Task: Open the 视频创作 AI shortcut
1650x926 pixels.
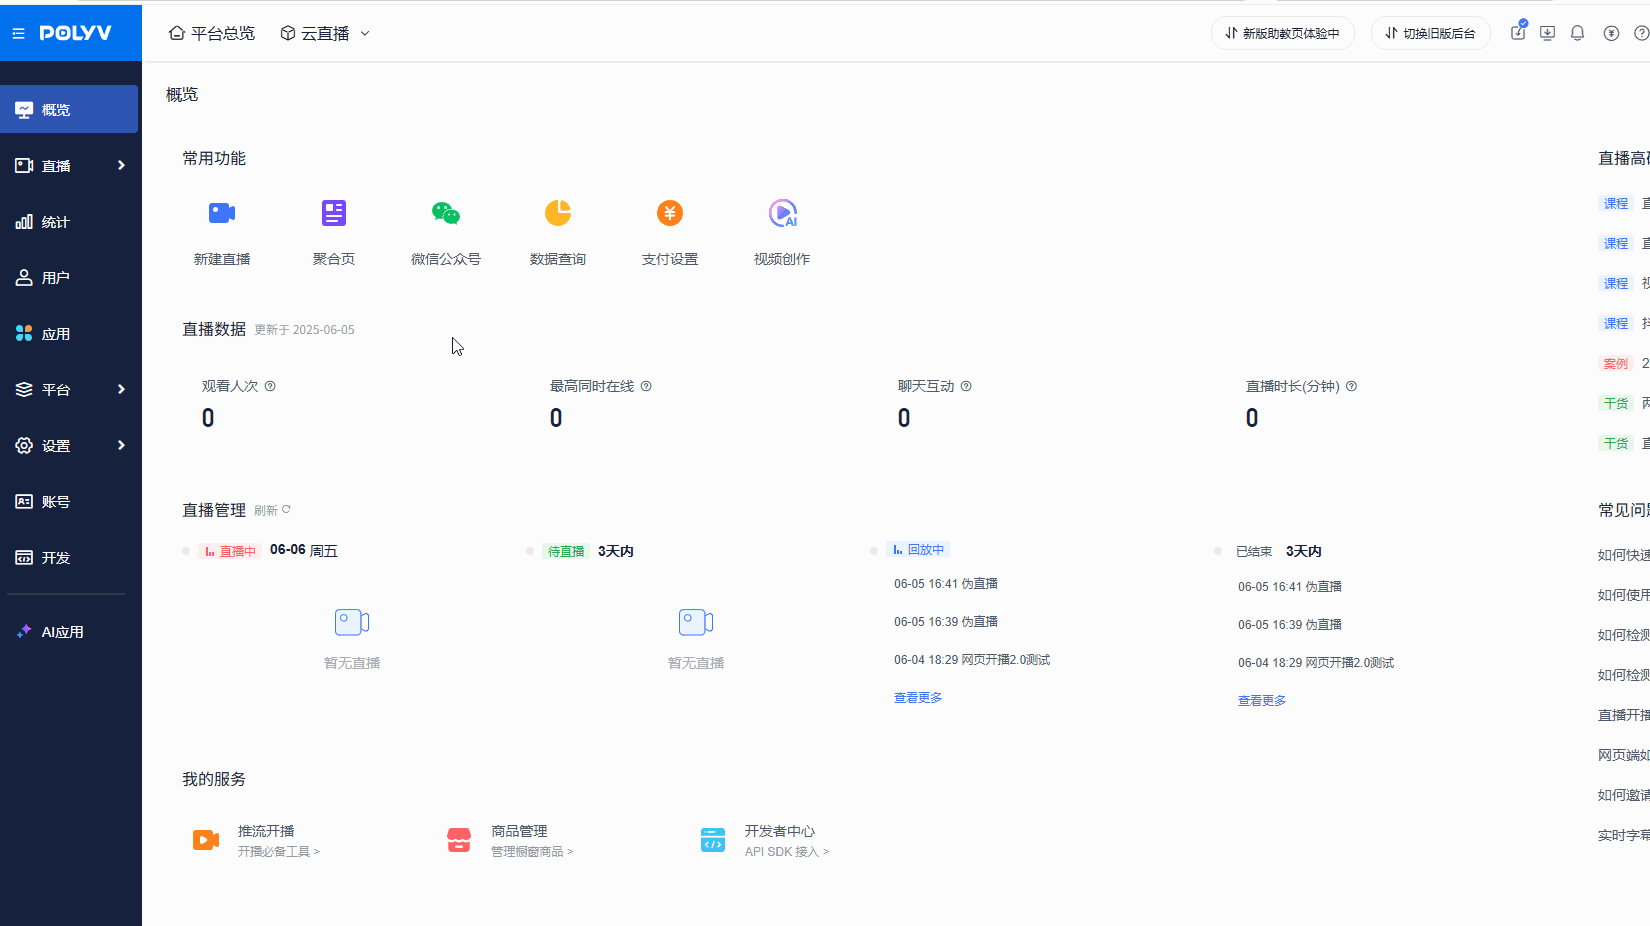Action: [x=782, y=231]
